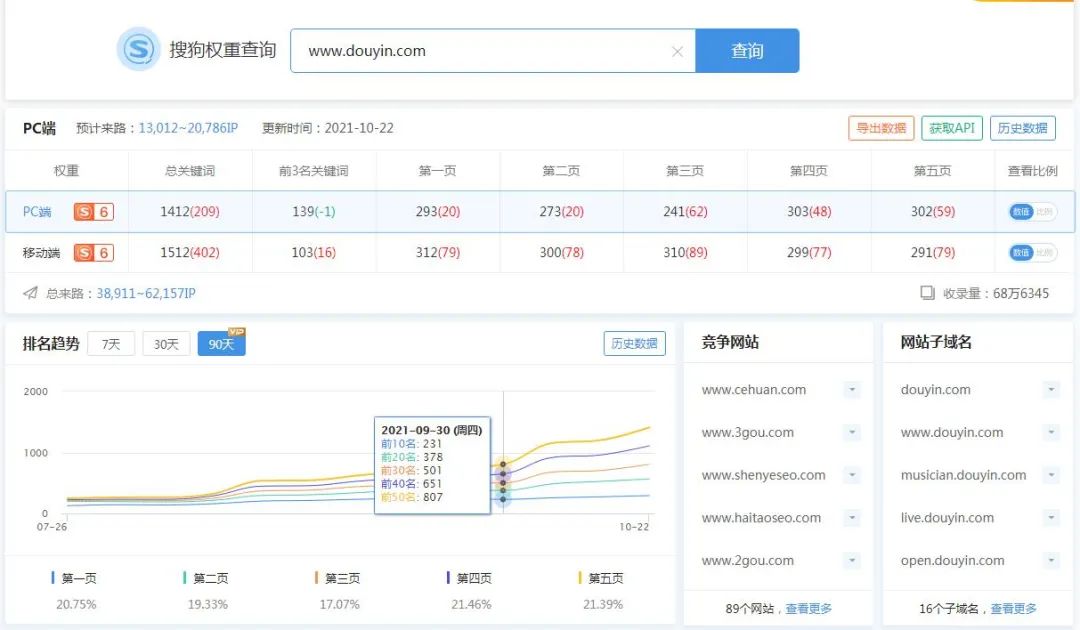This screenshot has width=1080, height=630.
Task: Expand dropdown for live.douyin.com
Action: tap(1051, 518)
